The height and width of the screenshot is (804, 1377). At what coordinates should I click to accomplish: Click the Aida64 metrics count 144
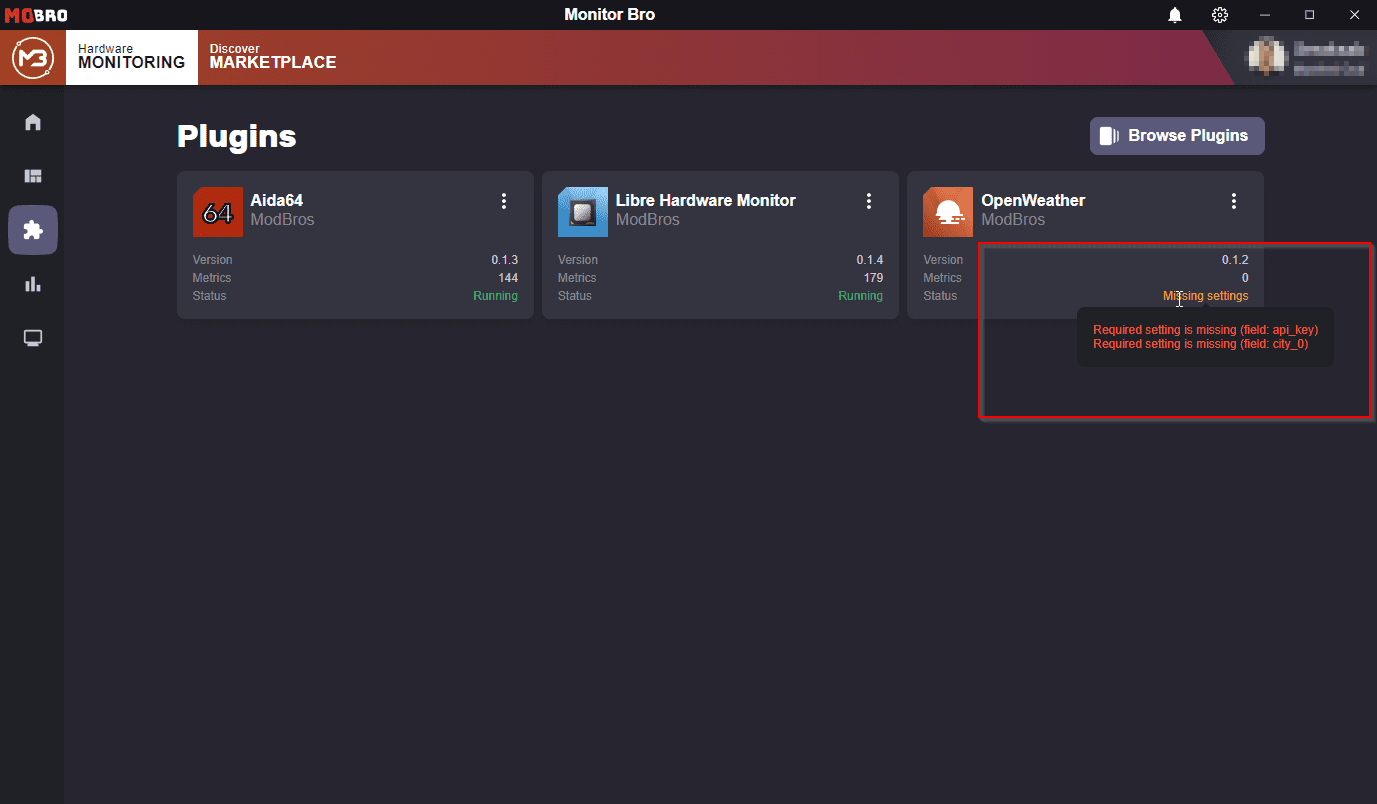click(x=508, y=278)
